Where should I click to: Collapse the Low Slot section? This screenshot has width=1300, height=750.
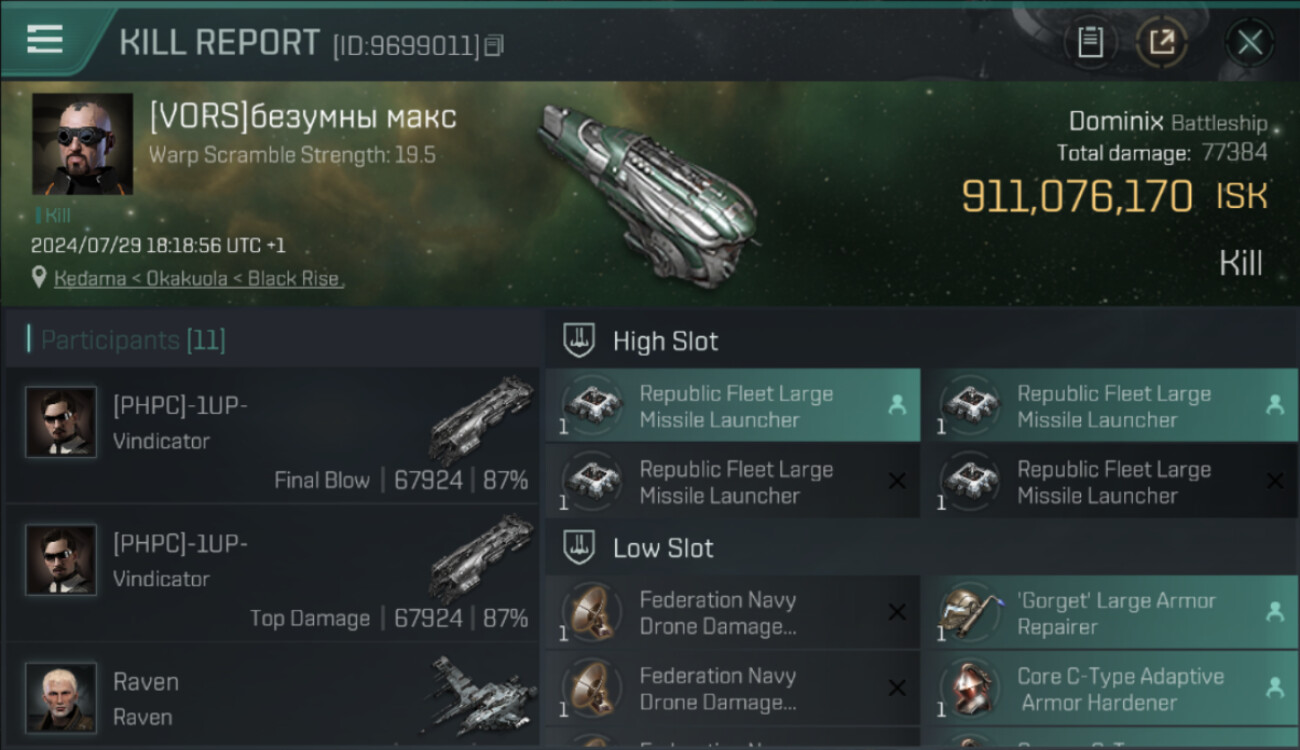click(x=580, y=548)
